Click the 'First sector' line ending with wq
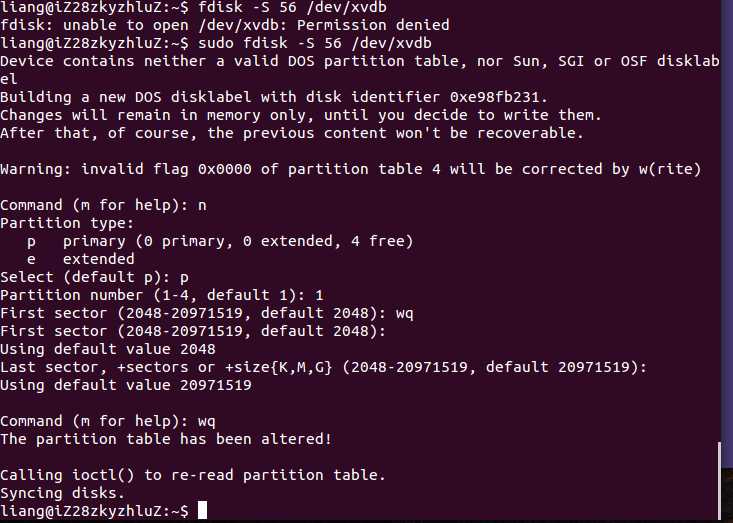 coord(207,313)
